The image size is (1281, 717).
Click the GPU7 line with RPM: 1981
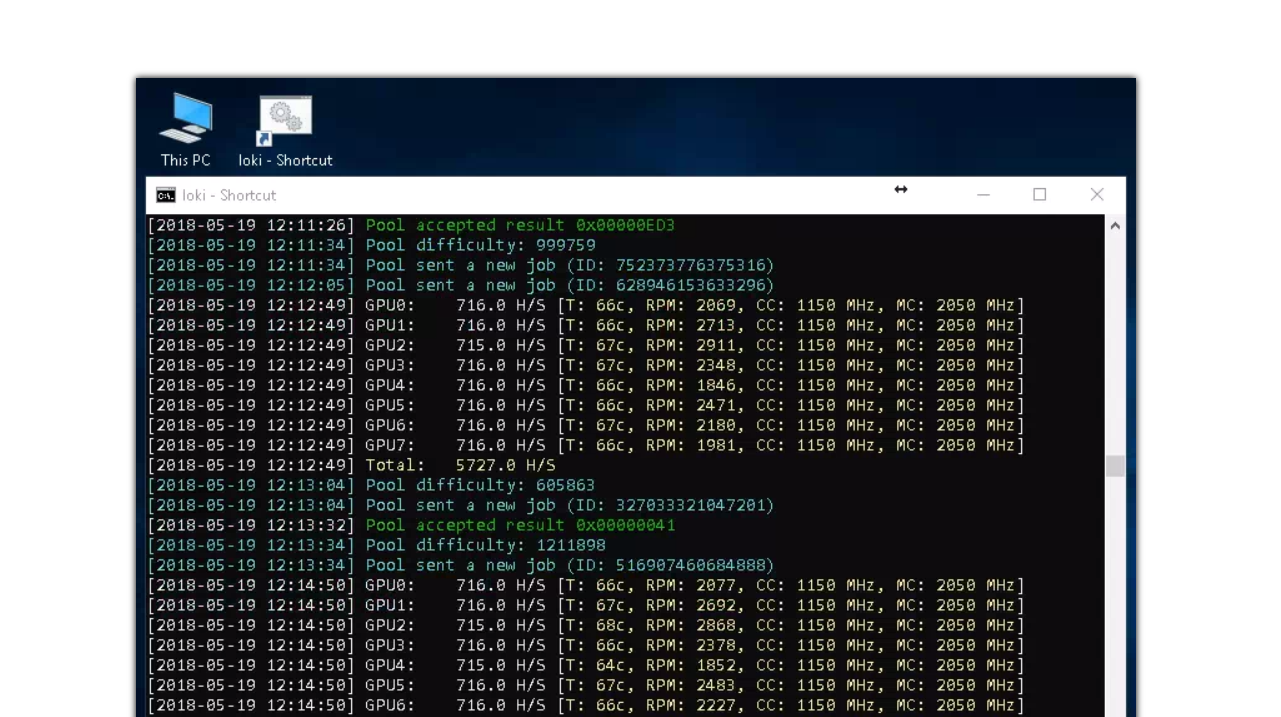pyautogui.click(x=587, y=445)
